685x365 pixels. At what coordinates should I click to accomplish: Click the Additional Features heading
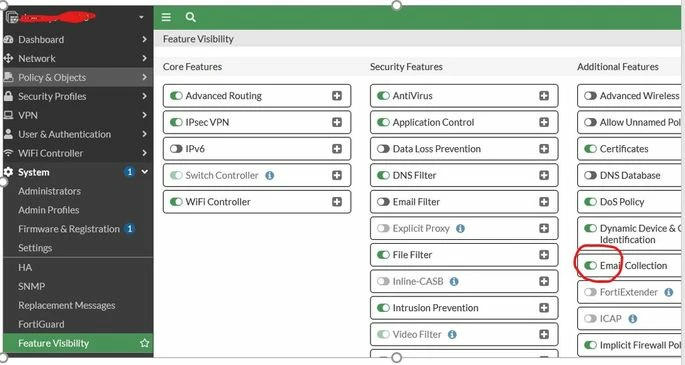pos(618,67)
